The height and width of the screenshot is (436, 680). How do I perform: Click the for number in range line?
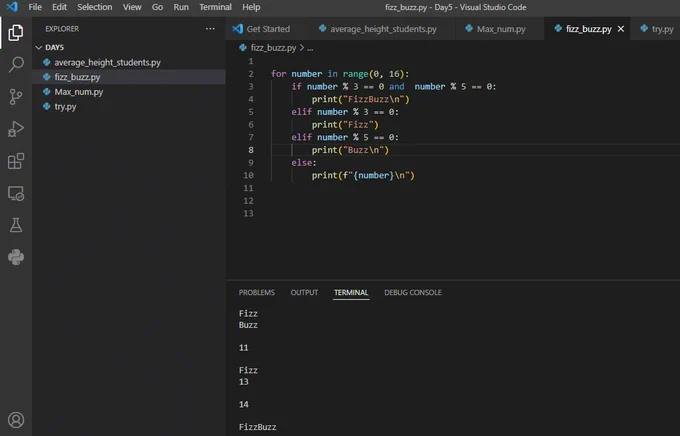[340, 74]
